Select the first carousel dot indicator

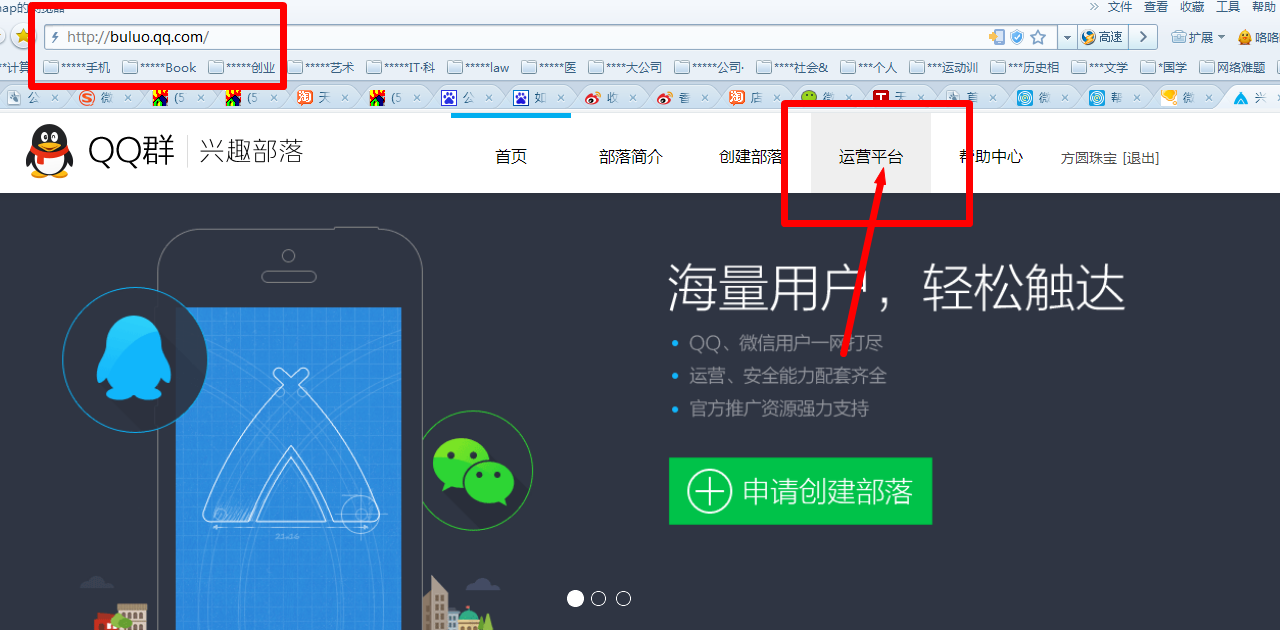pyautogui.click(x=575, y=598)
